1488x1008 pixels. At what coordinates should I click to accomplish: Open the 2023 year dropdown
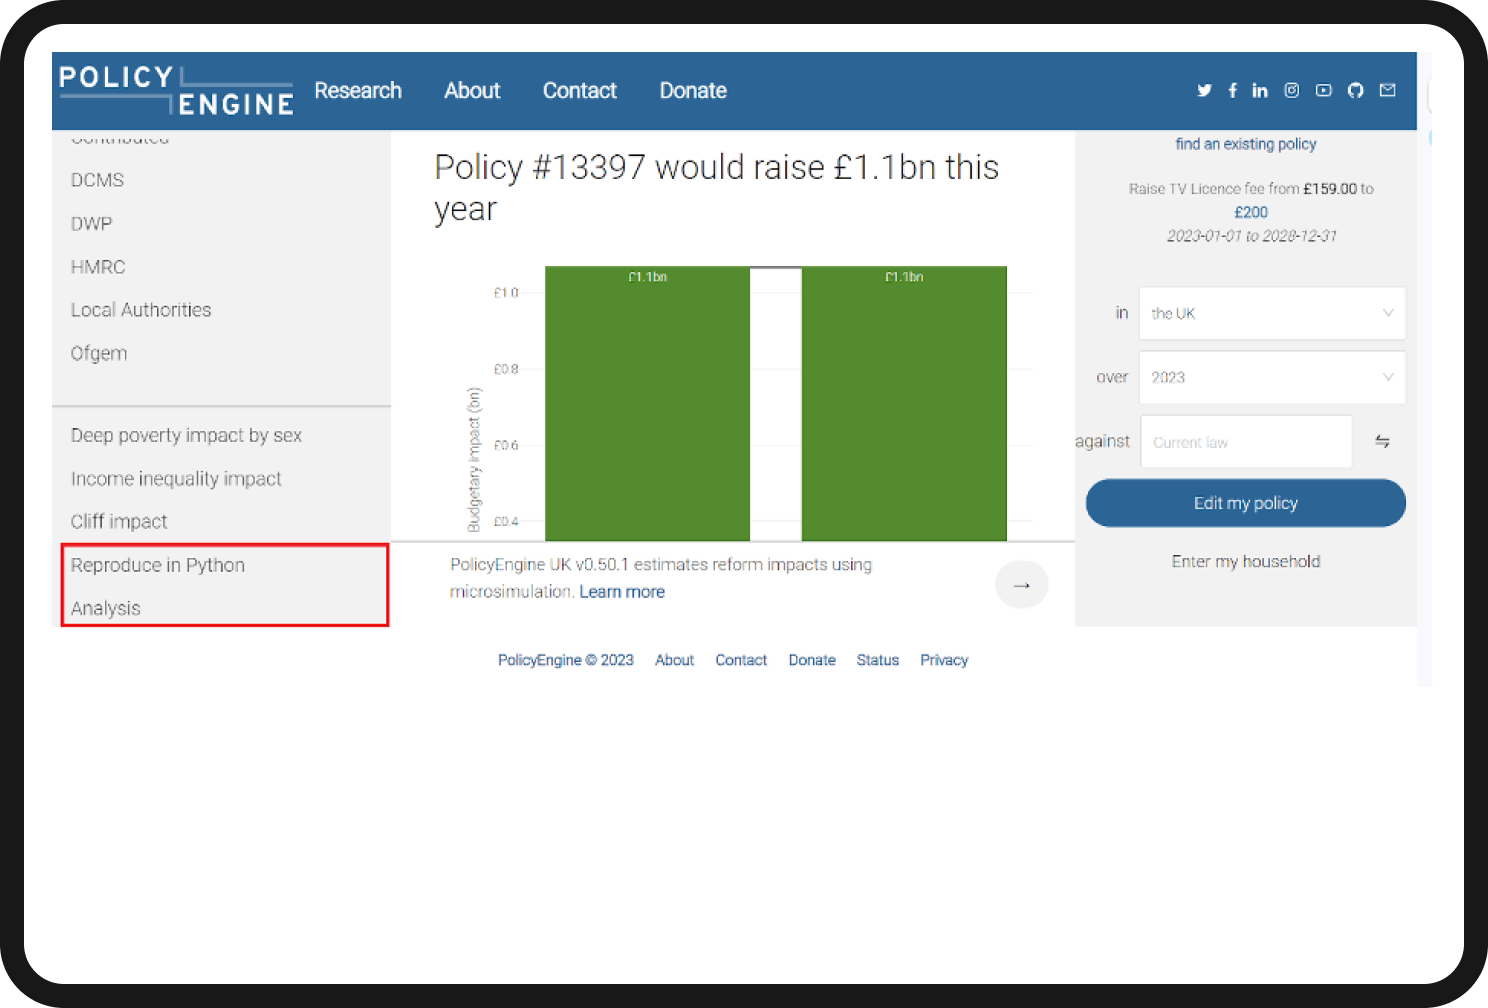click(x=1271, y=377)
